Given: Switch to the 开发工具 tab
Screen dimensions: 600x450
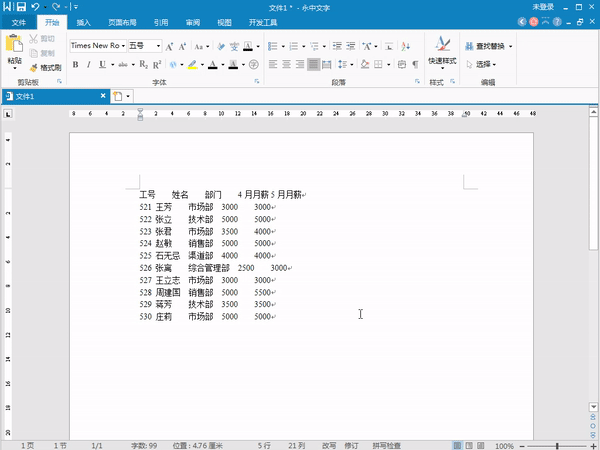Looking at the screenshot, I should [x=263, y=23].
